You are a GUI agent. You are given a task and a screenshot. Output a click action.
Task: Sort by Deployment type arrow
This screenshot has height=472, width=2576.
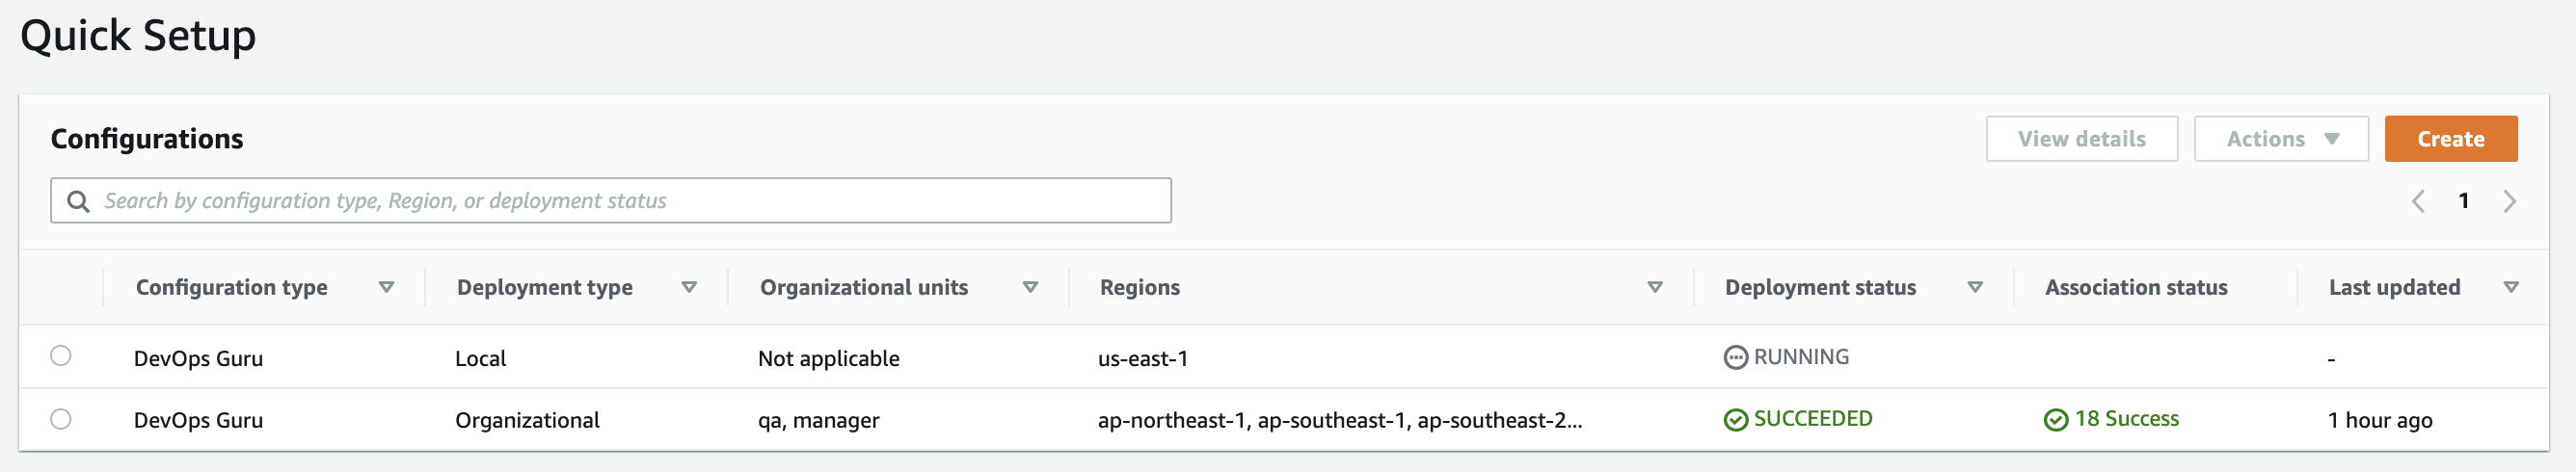click(x=689, y=288)
